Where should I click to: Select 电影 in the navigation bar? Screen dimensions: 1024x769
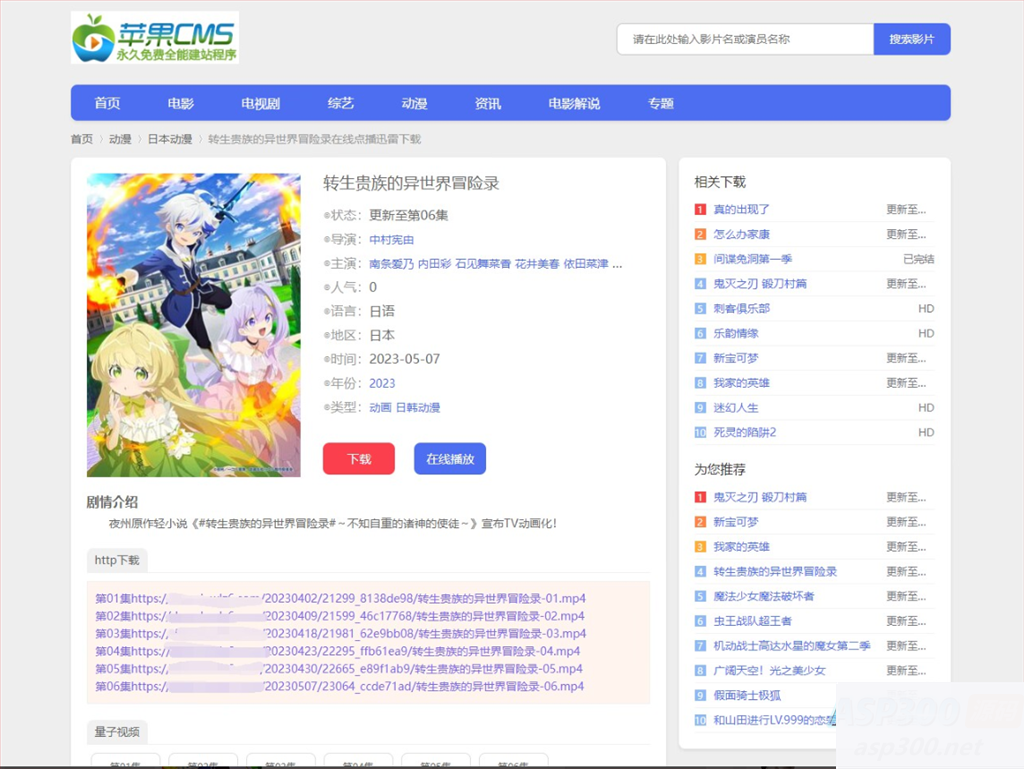coord(180,103)
